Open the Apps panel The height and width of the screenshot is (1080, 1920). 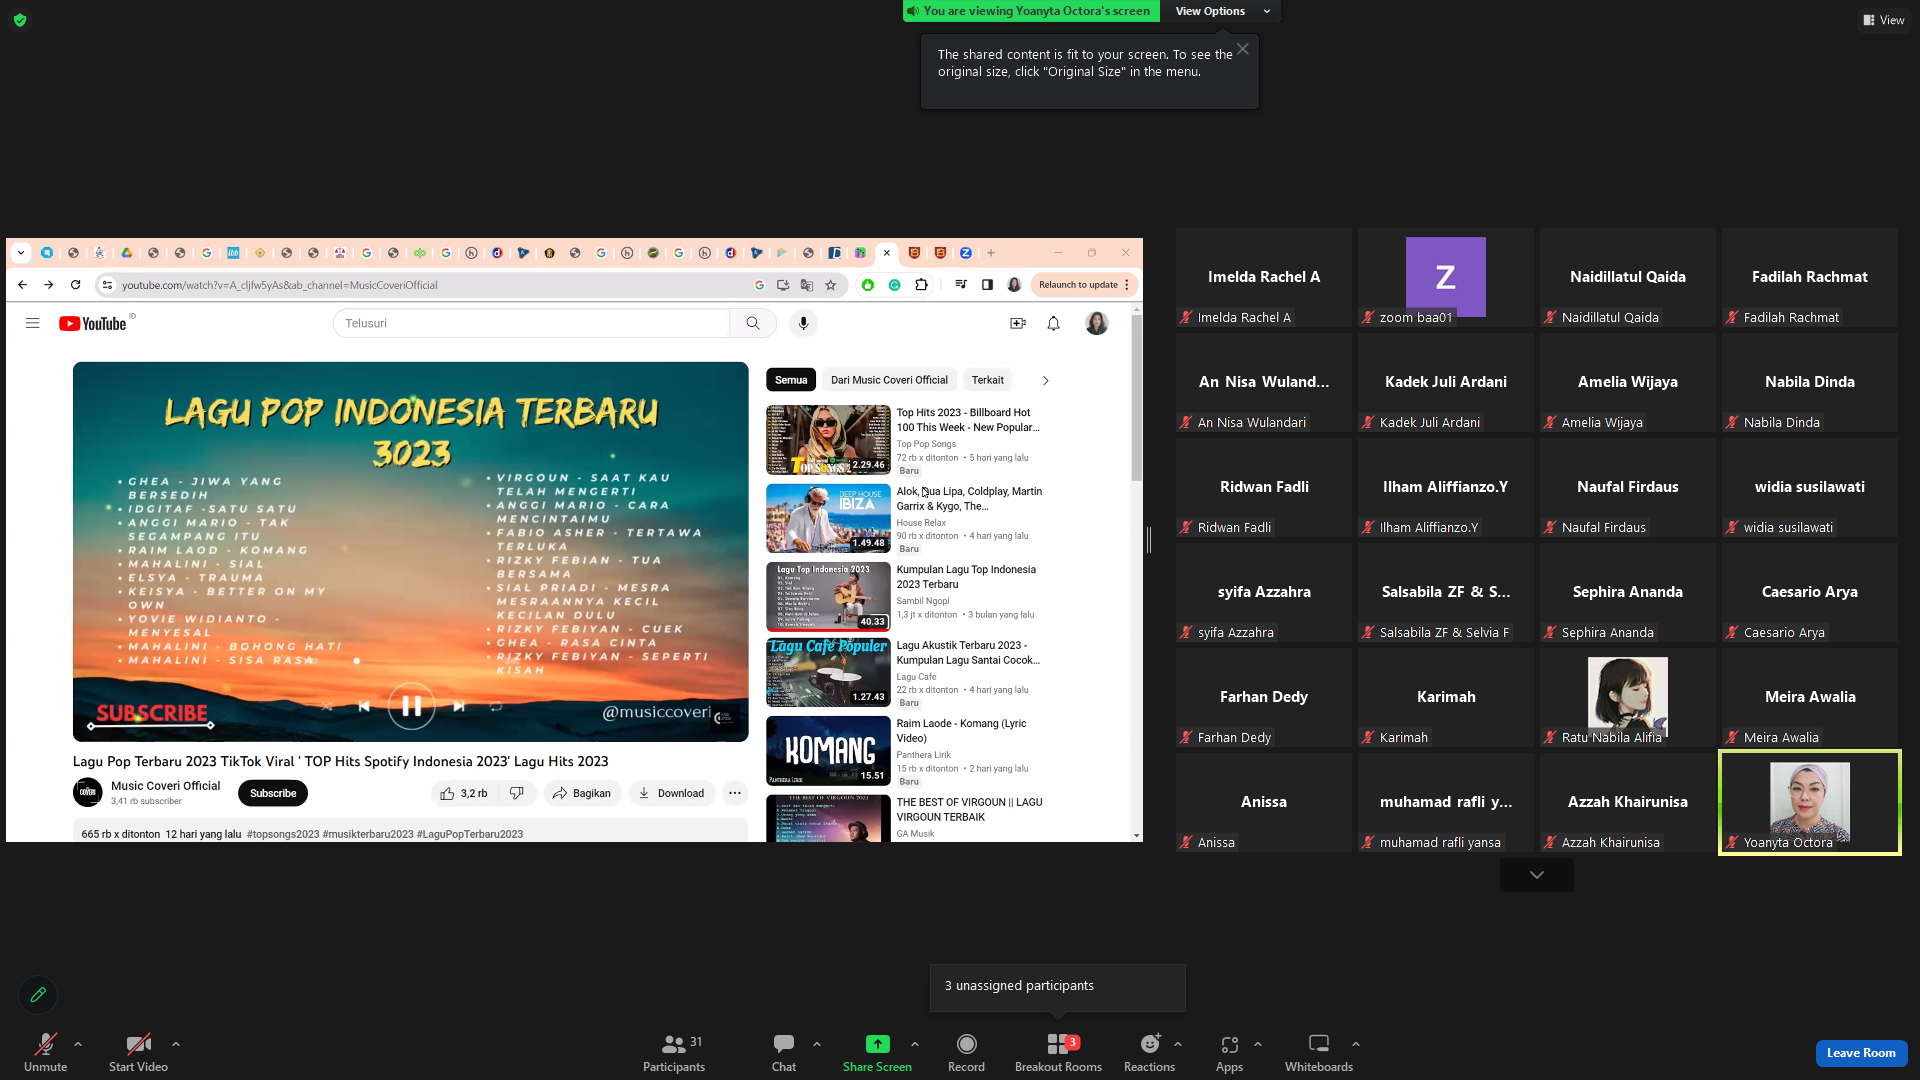(x=1229, y=1052)
